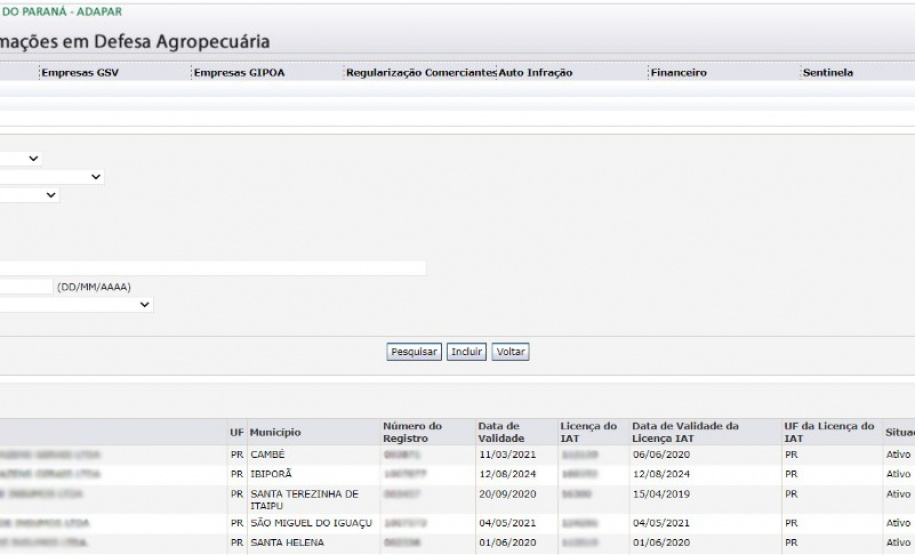The width and height of the screenshot is (915, 555).
Task: Click the Voltar button
Action: tap(511, 352)
